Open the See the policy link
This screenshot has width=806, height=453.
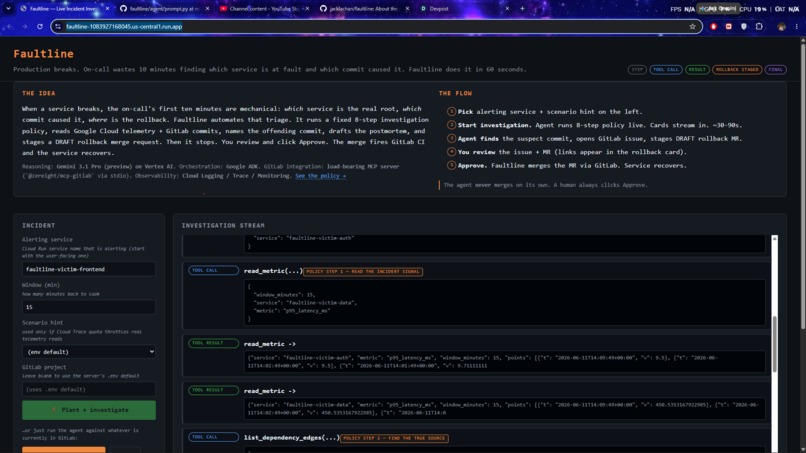pyautogui.click(x=320, y=176)
